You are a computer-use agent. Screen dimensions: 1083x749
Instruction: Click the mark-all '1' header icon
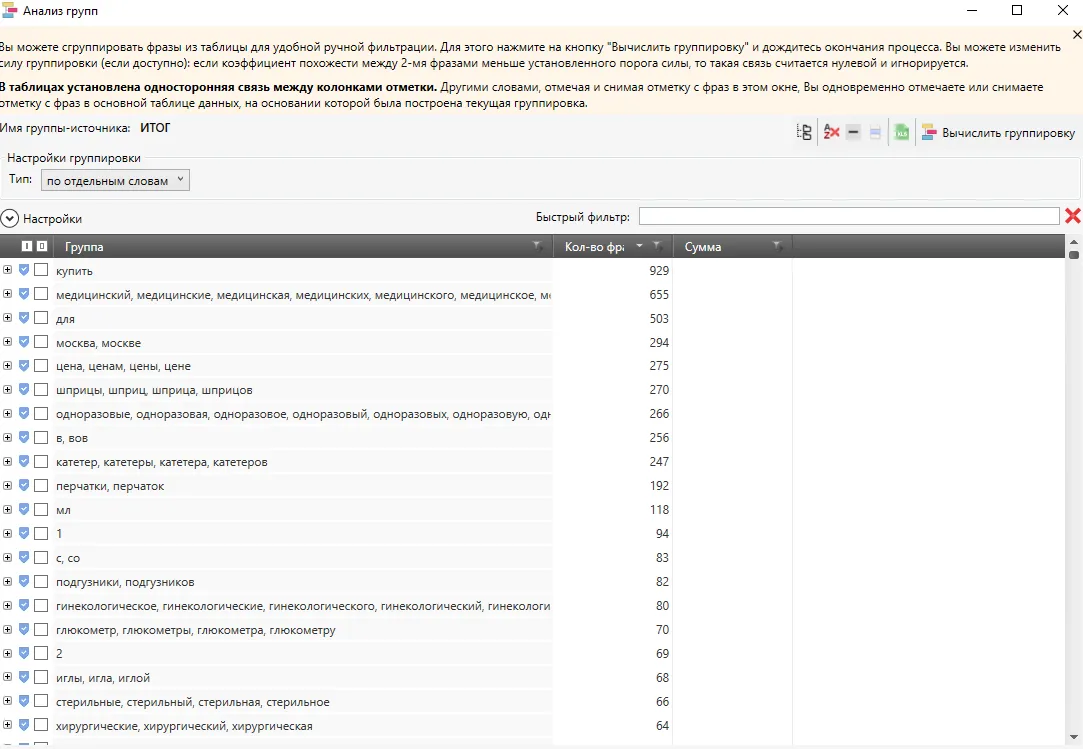(27, 246)
